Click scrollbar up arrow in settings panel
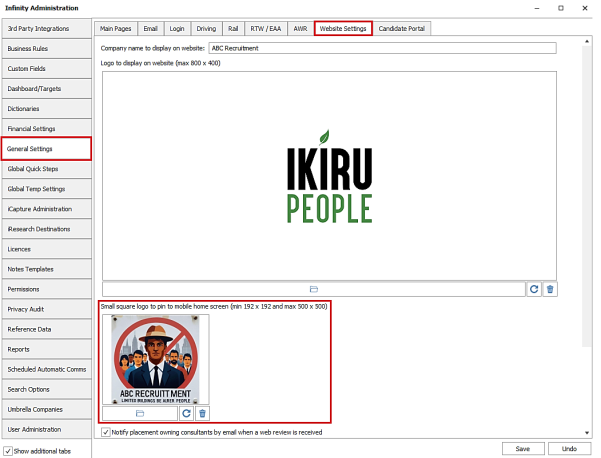Screen dimensions: 601x458 pos(587,41)
